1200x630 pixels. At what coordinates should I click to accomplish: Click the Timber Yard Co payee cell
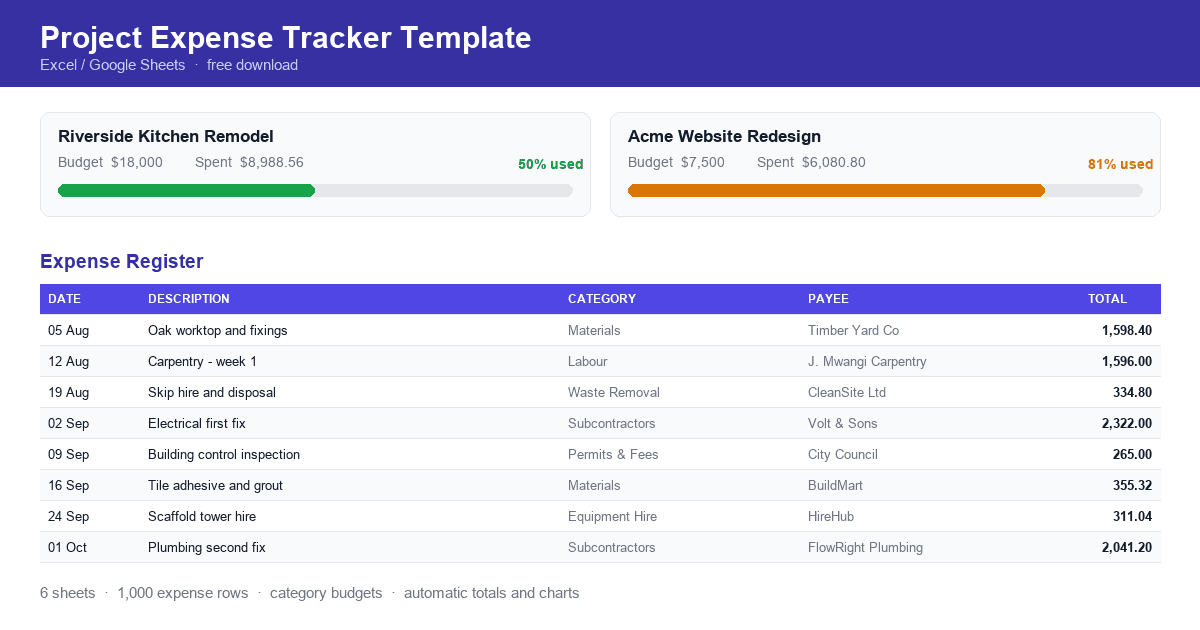(x=853, y=330)
